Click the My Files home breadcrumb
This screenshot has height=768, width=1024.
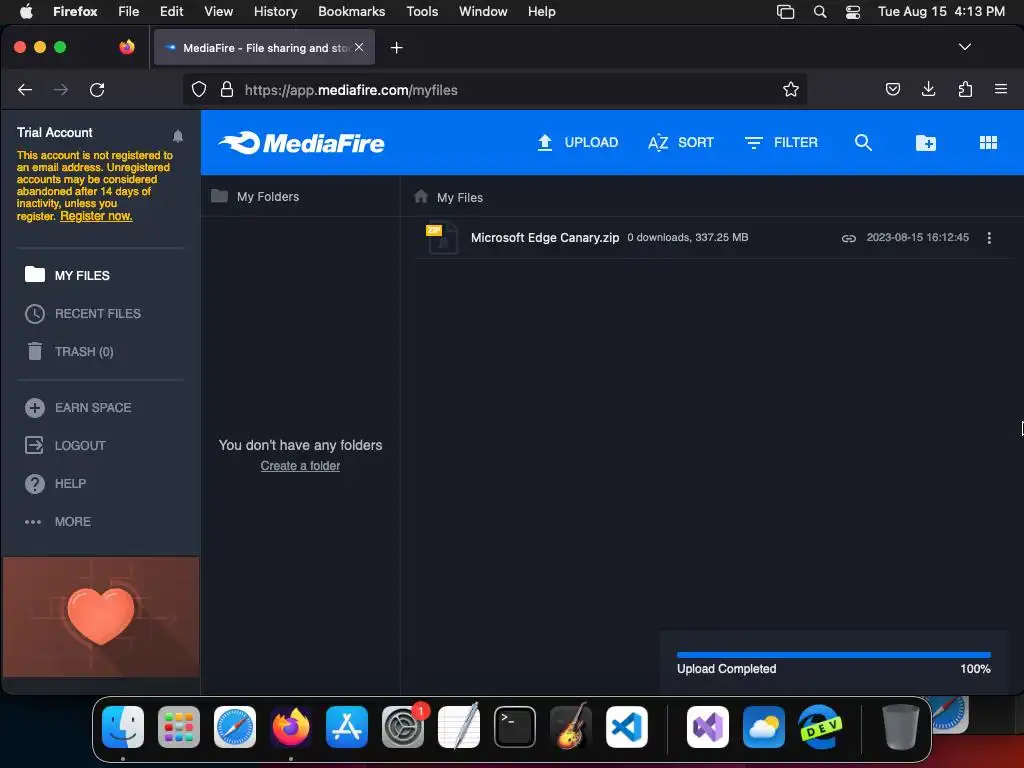[x=449, y=197]
